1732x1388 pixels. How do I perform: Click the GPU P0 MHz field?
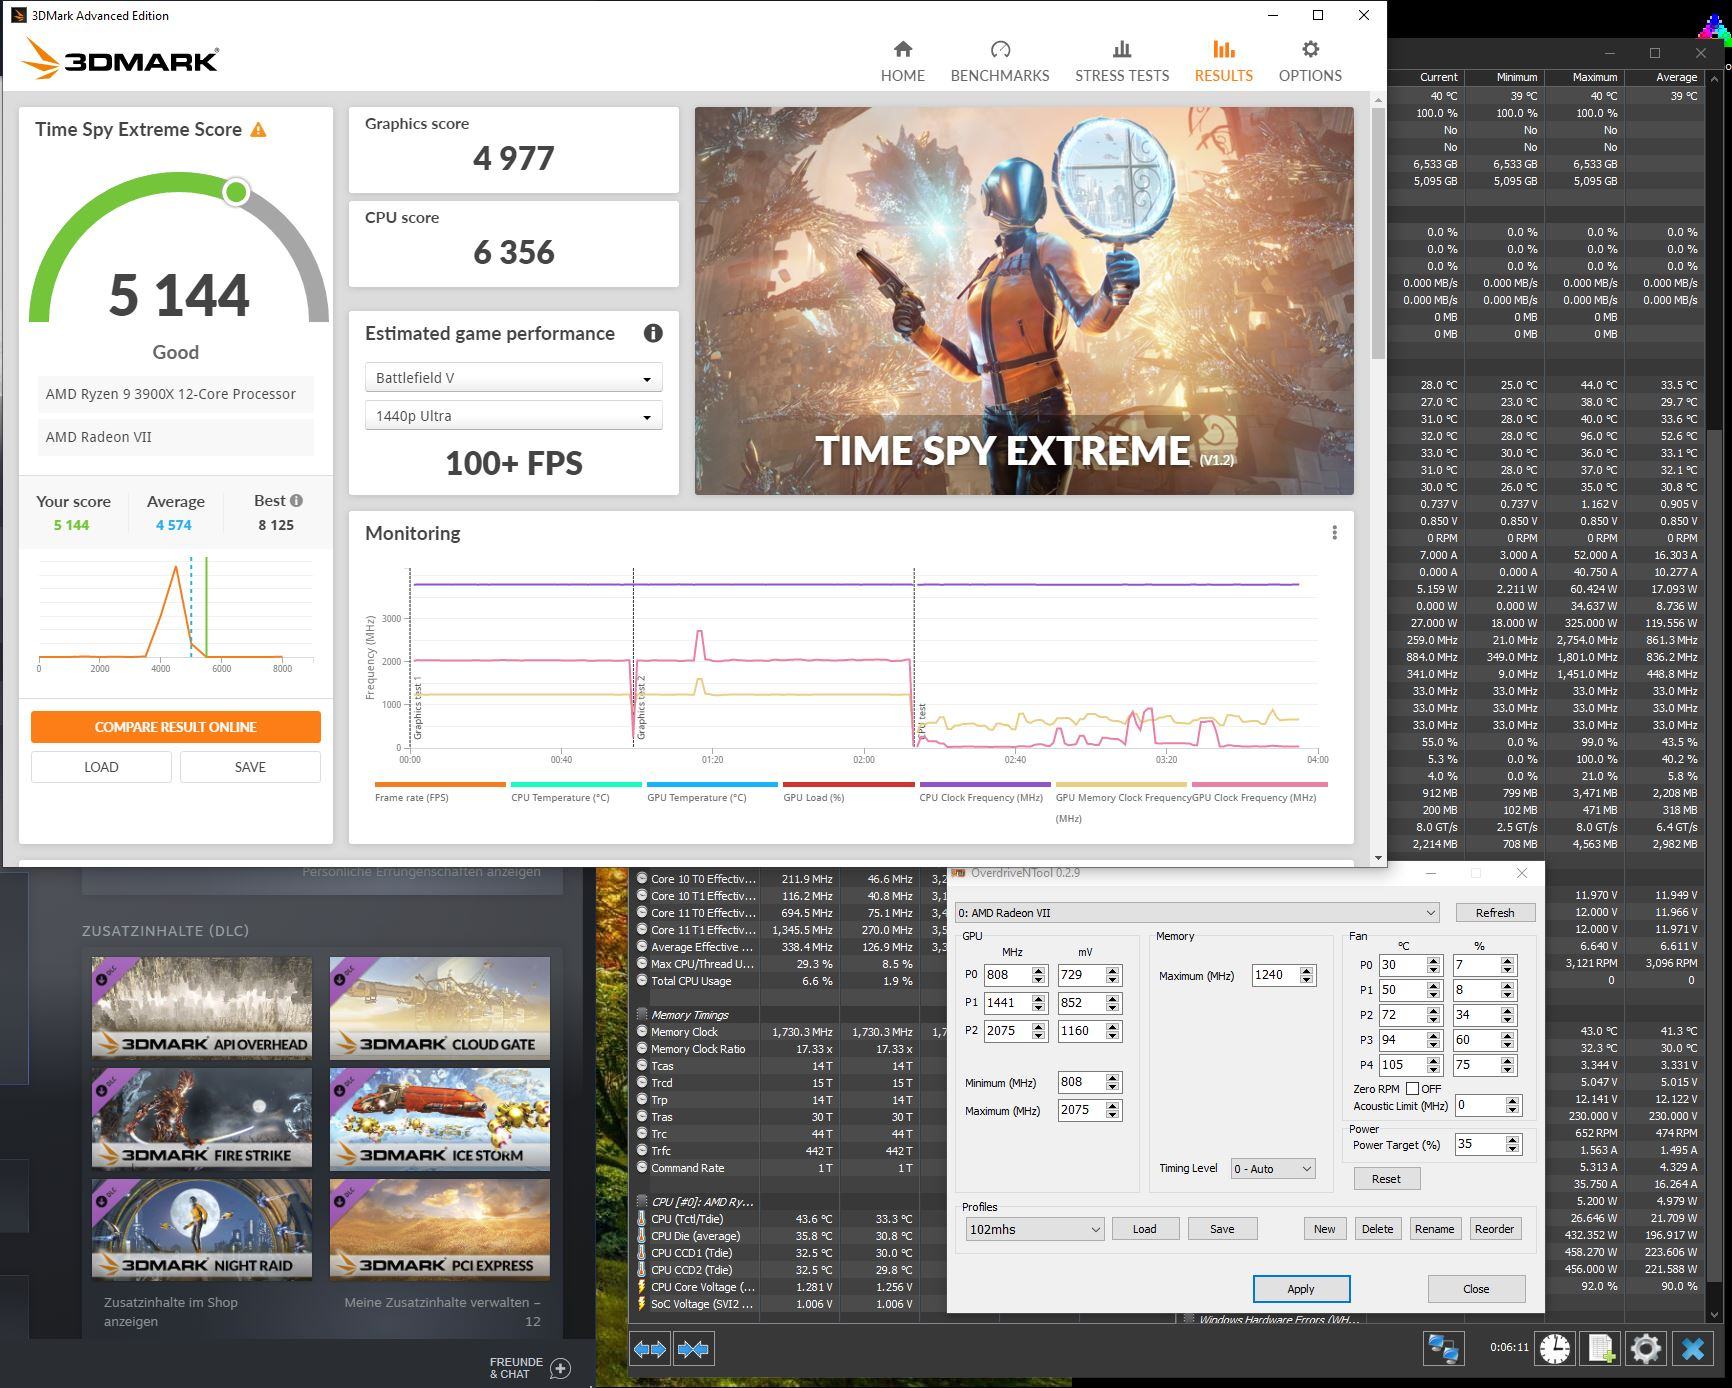point(1007,975)
